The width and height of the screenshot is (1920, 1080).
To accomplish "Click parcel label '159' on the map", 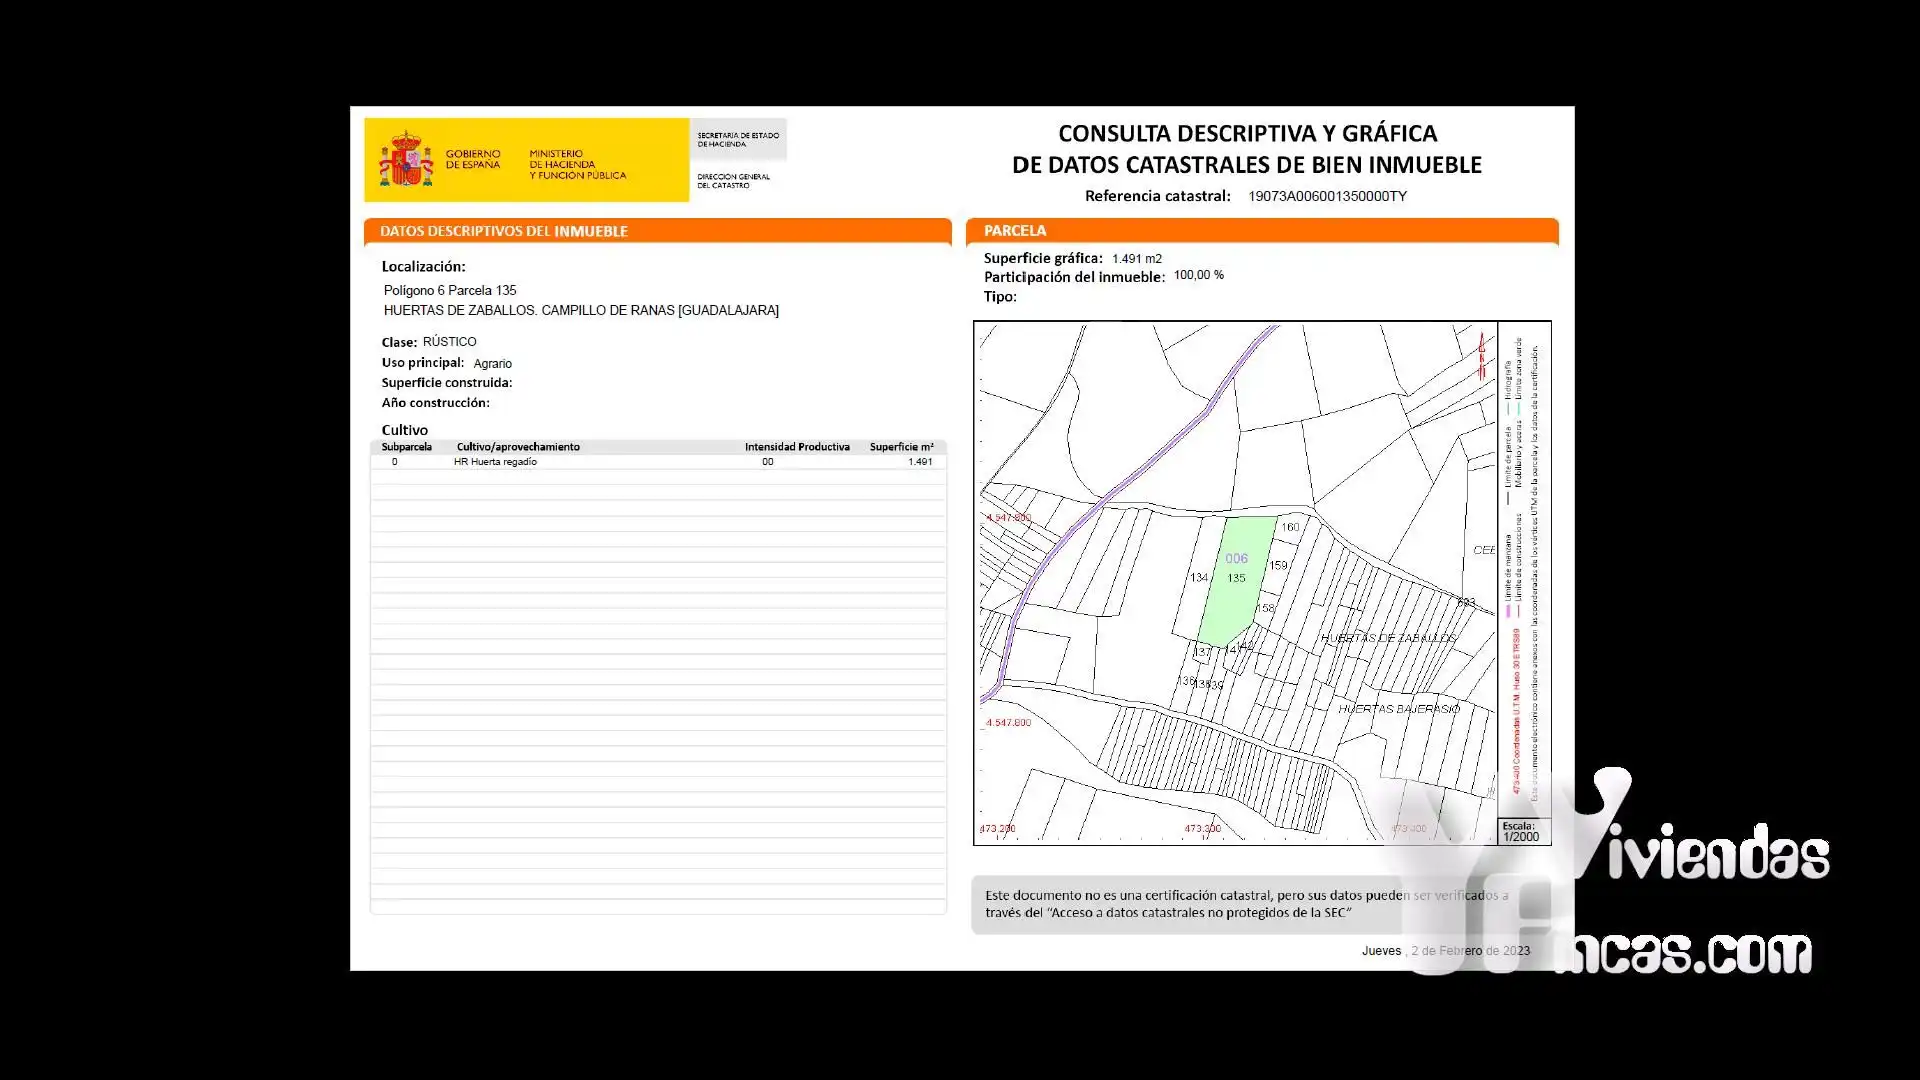I will 1278,565.
